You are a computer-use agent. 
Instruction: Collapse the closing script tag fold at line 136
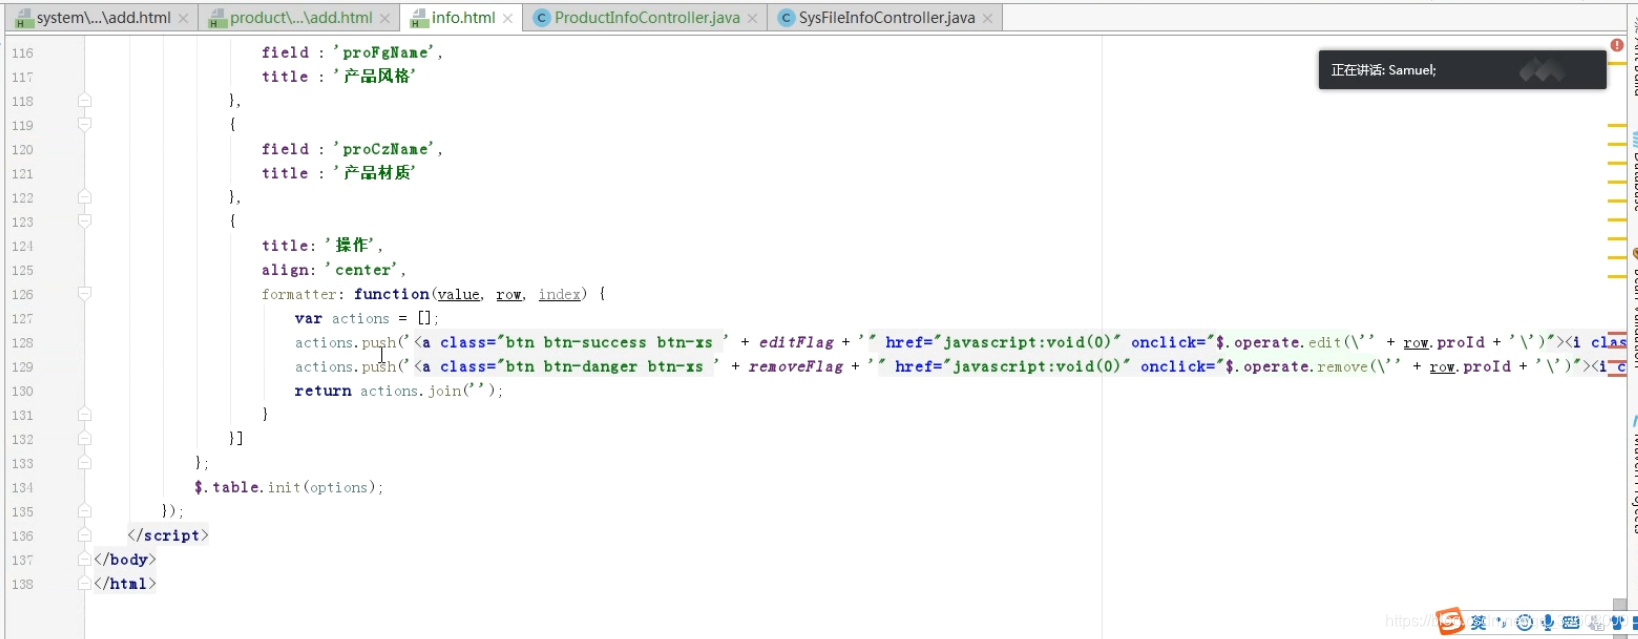85,535
